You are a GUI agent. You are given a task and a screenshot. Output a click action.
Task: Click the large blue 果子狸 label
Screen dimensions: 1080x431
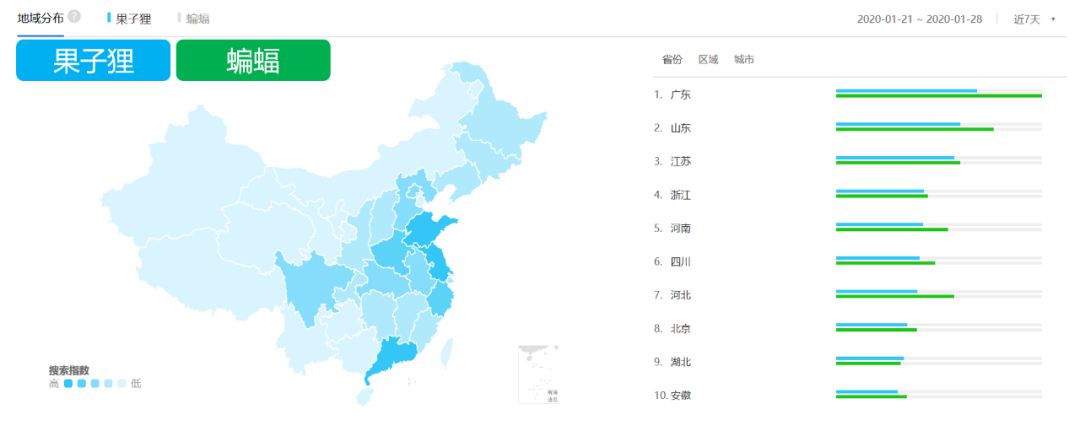click(93, 60)
